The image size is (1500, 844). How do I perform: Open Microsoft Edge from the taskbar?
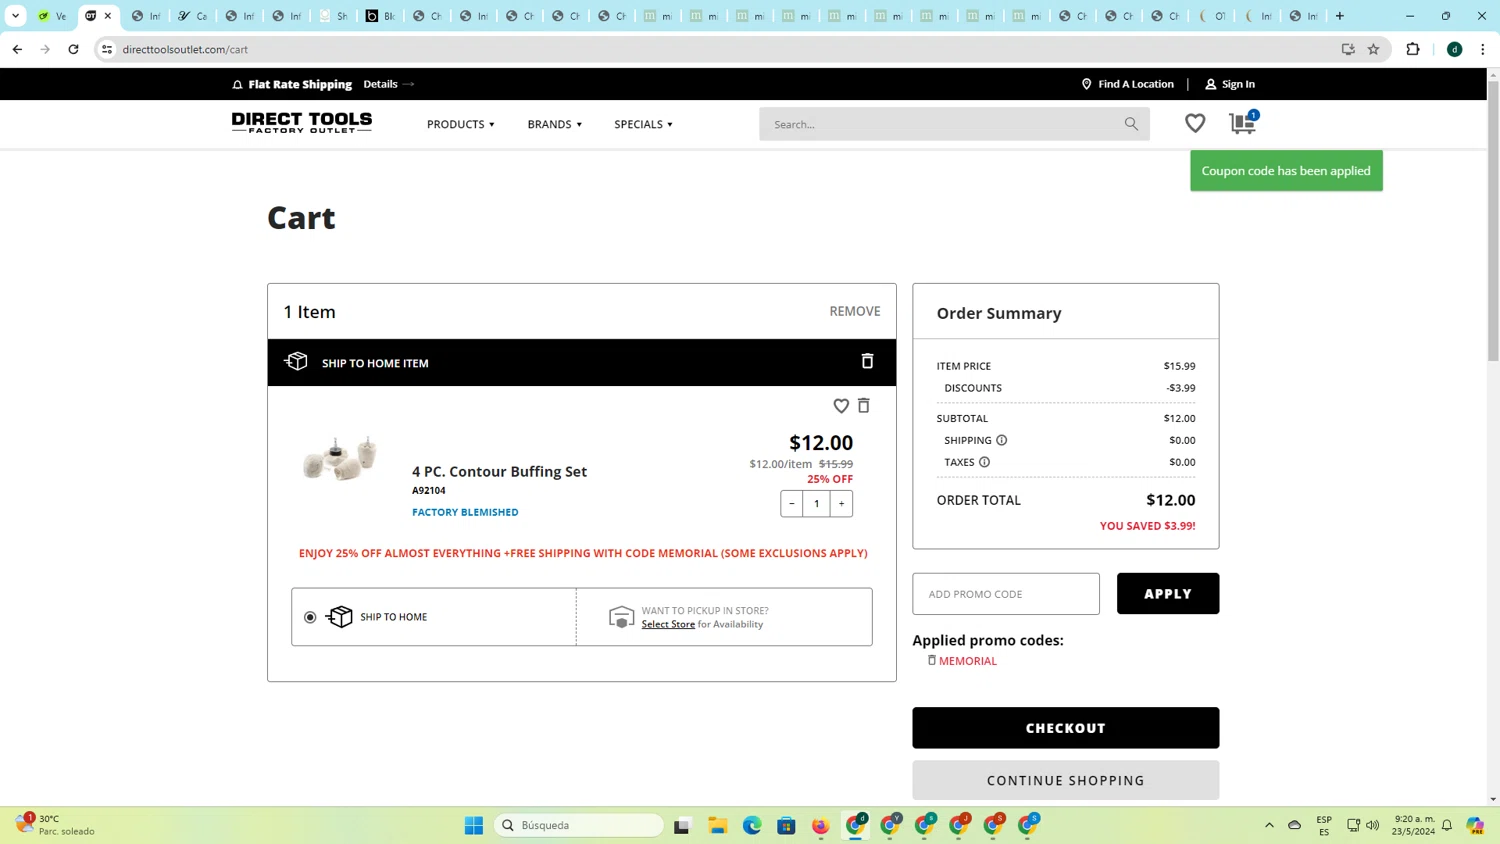752,825
